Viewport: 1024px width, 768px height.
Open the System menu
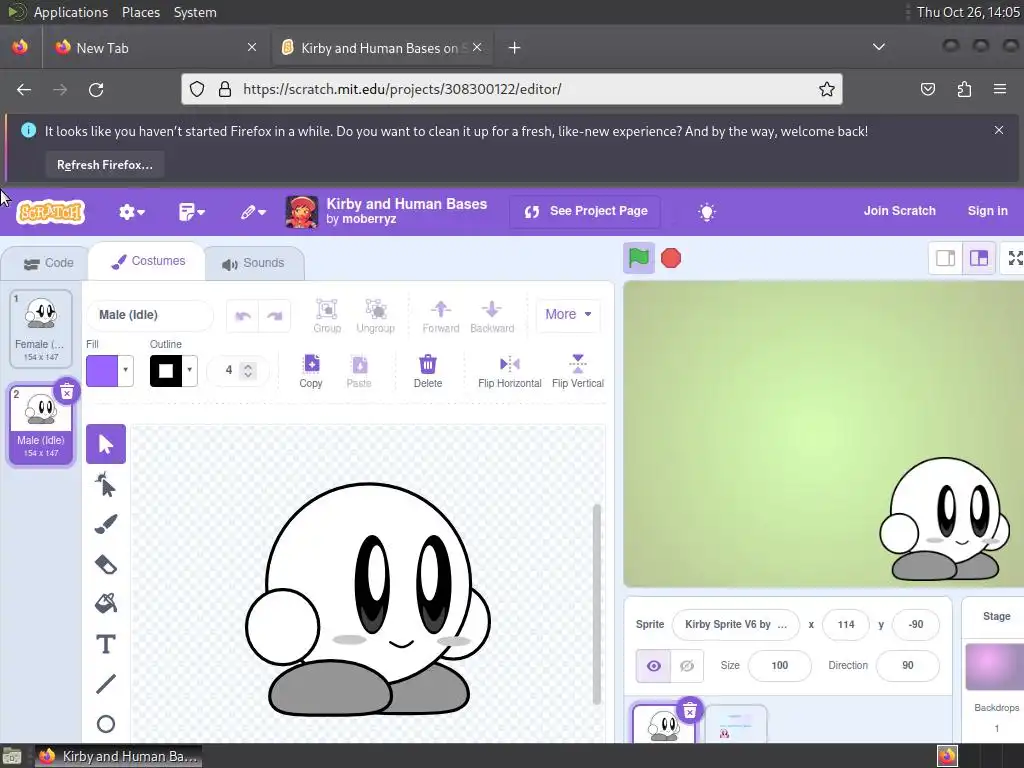195,12
